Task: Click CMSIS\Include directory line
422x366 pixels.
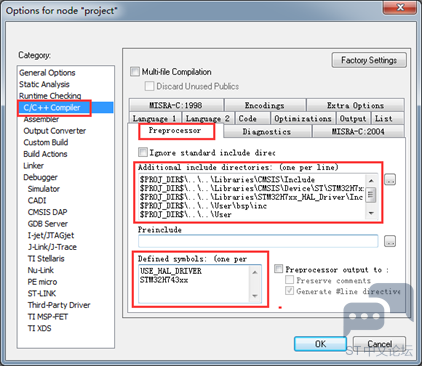Action: (227, 179)
